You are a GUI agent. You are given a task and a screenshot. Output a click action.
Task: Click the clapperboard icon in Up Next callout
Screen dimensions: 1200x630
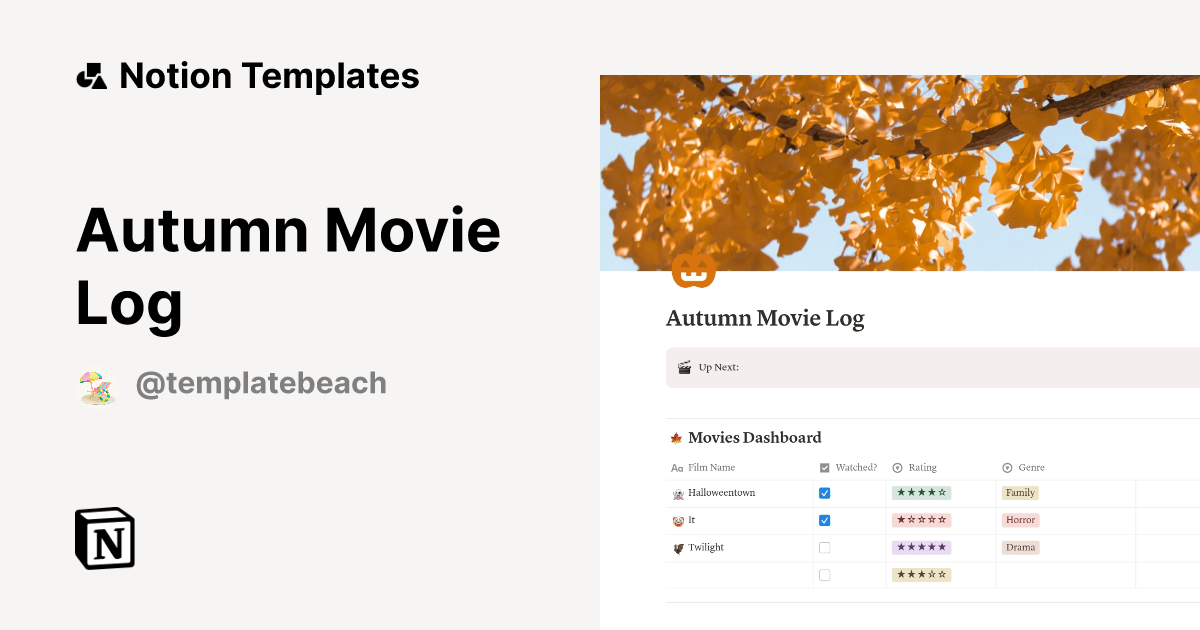click(684, 366)
